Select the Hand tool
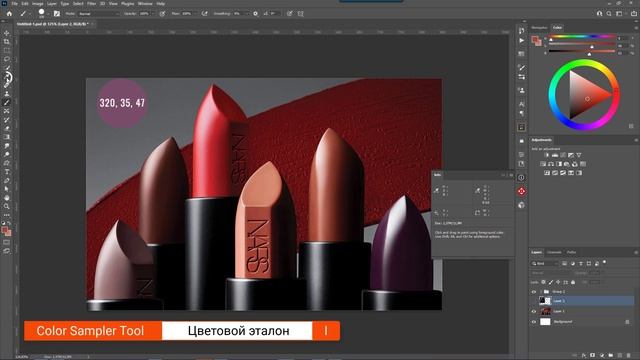The image size is (640, 360). coord(7,198)
